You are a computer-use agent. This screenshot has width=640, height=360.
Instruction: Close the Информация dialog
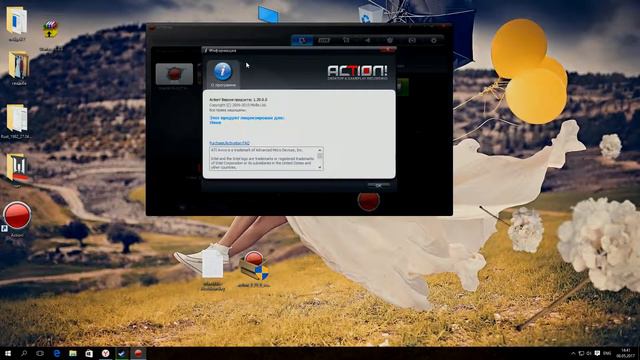pos(387,50)
